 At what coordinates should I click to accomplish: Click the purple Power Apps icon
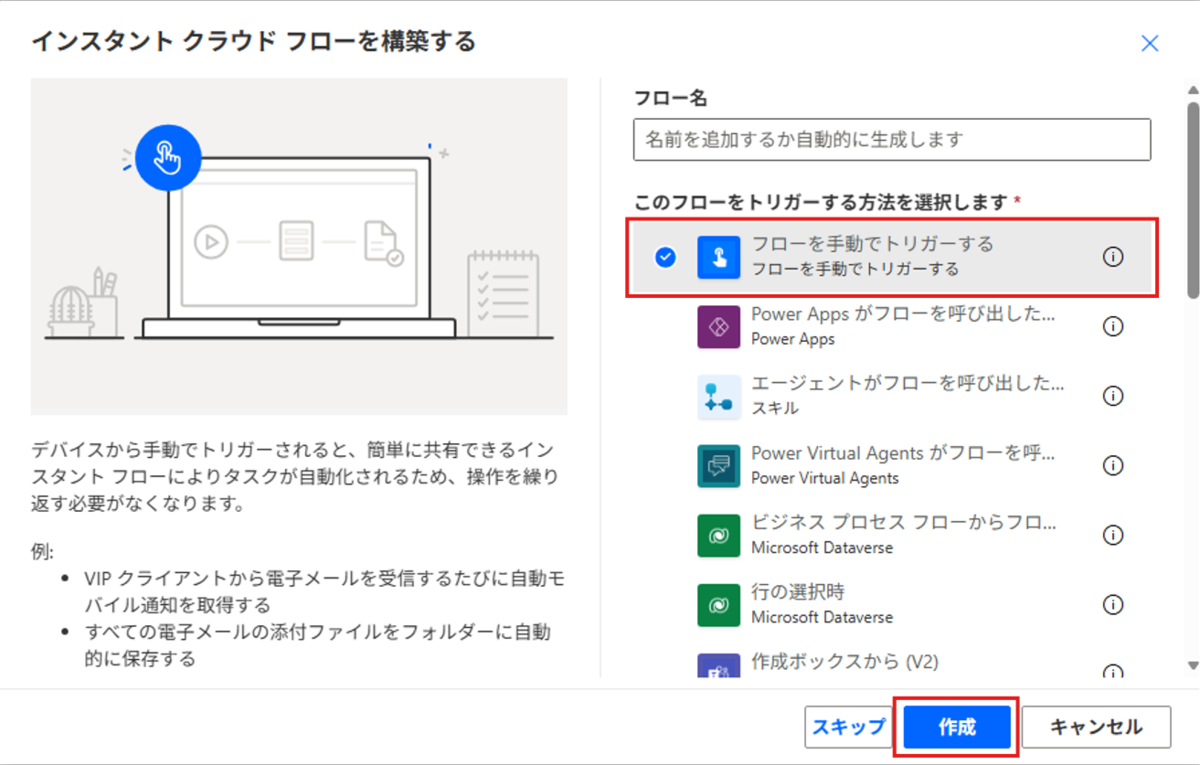718,327
